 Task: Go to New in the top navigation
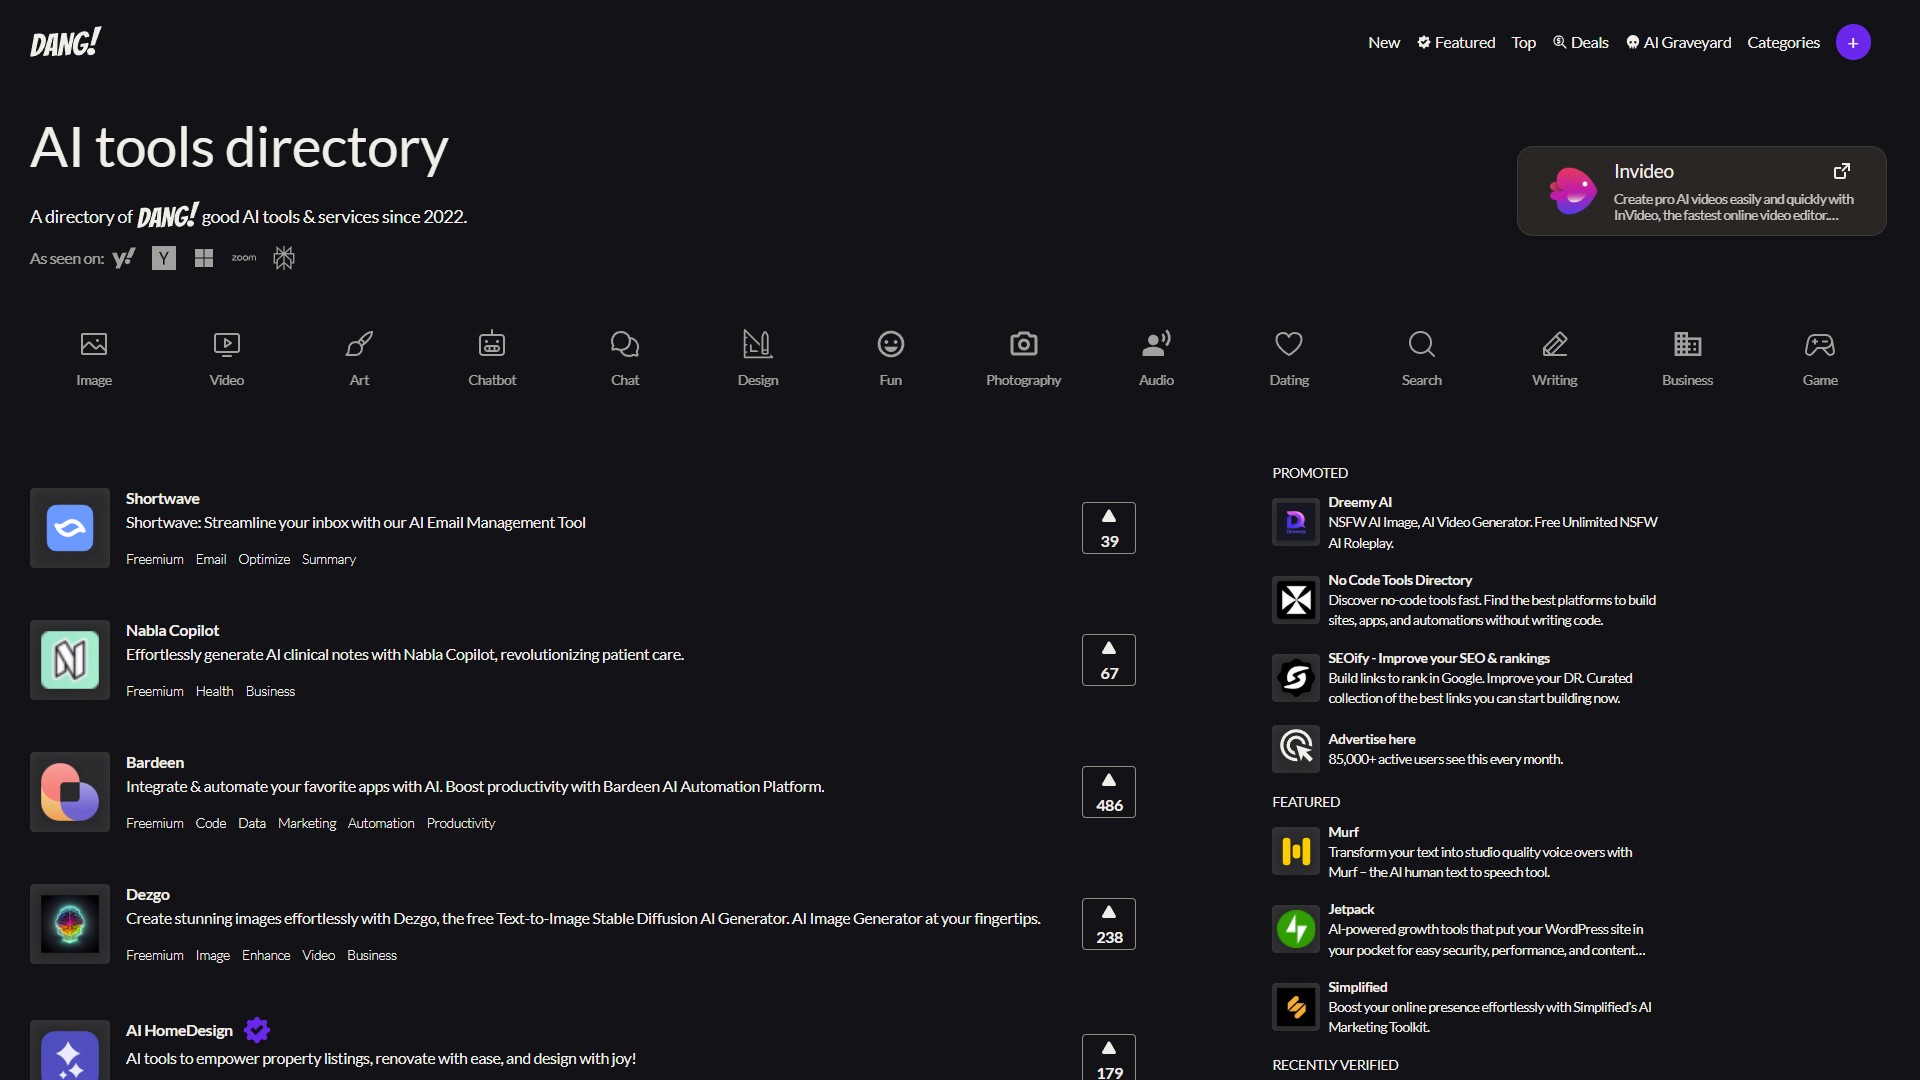[x=1384, y=42]
